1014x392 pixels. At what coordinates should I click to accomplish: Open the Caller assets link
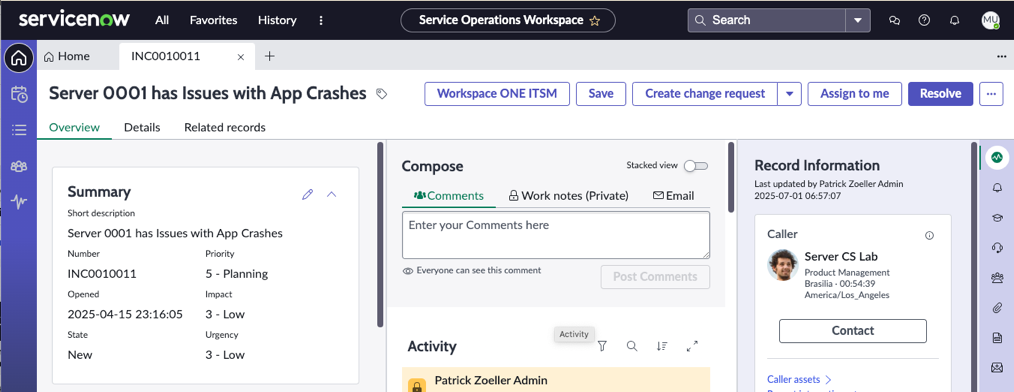tap(799, 379)
